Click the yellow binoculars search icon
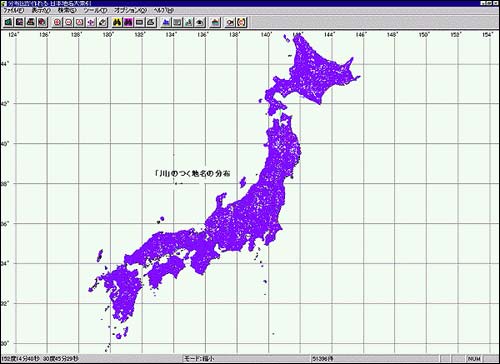 pos(117,22)
